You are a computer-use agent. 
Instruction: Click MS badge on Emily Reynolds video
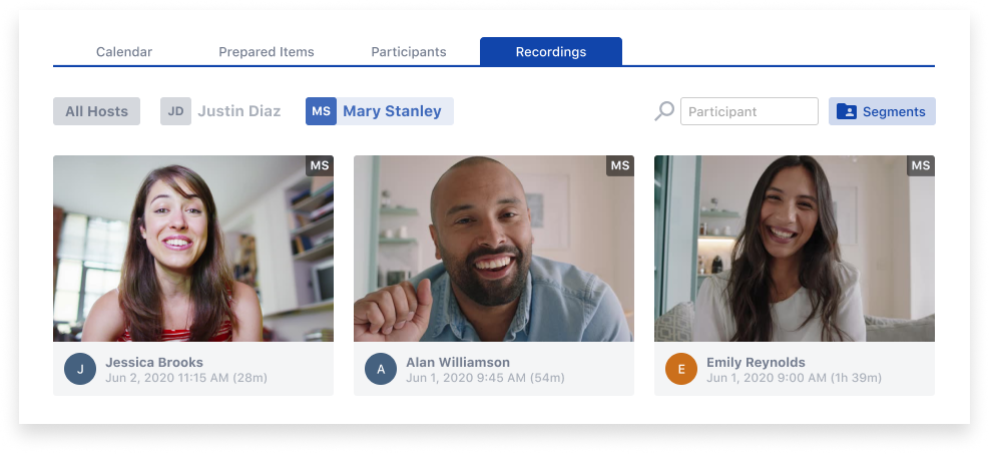921,166
